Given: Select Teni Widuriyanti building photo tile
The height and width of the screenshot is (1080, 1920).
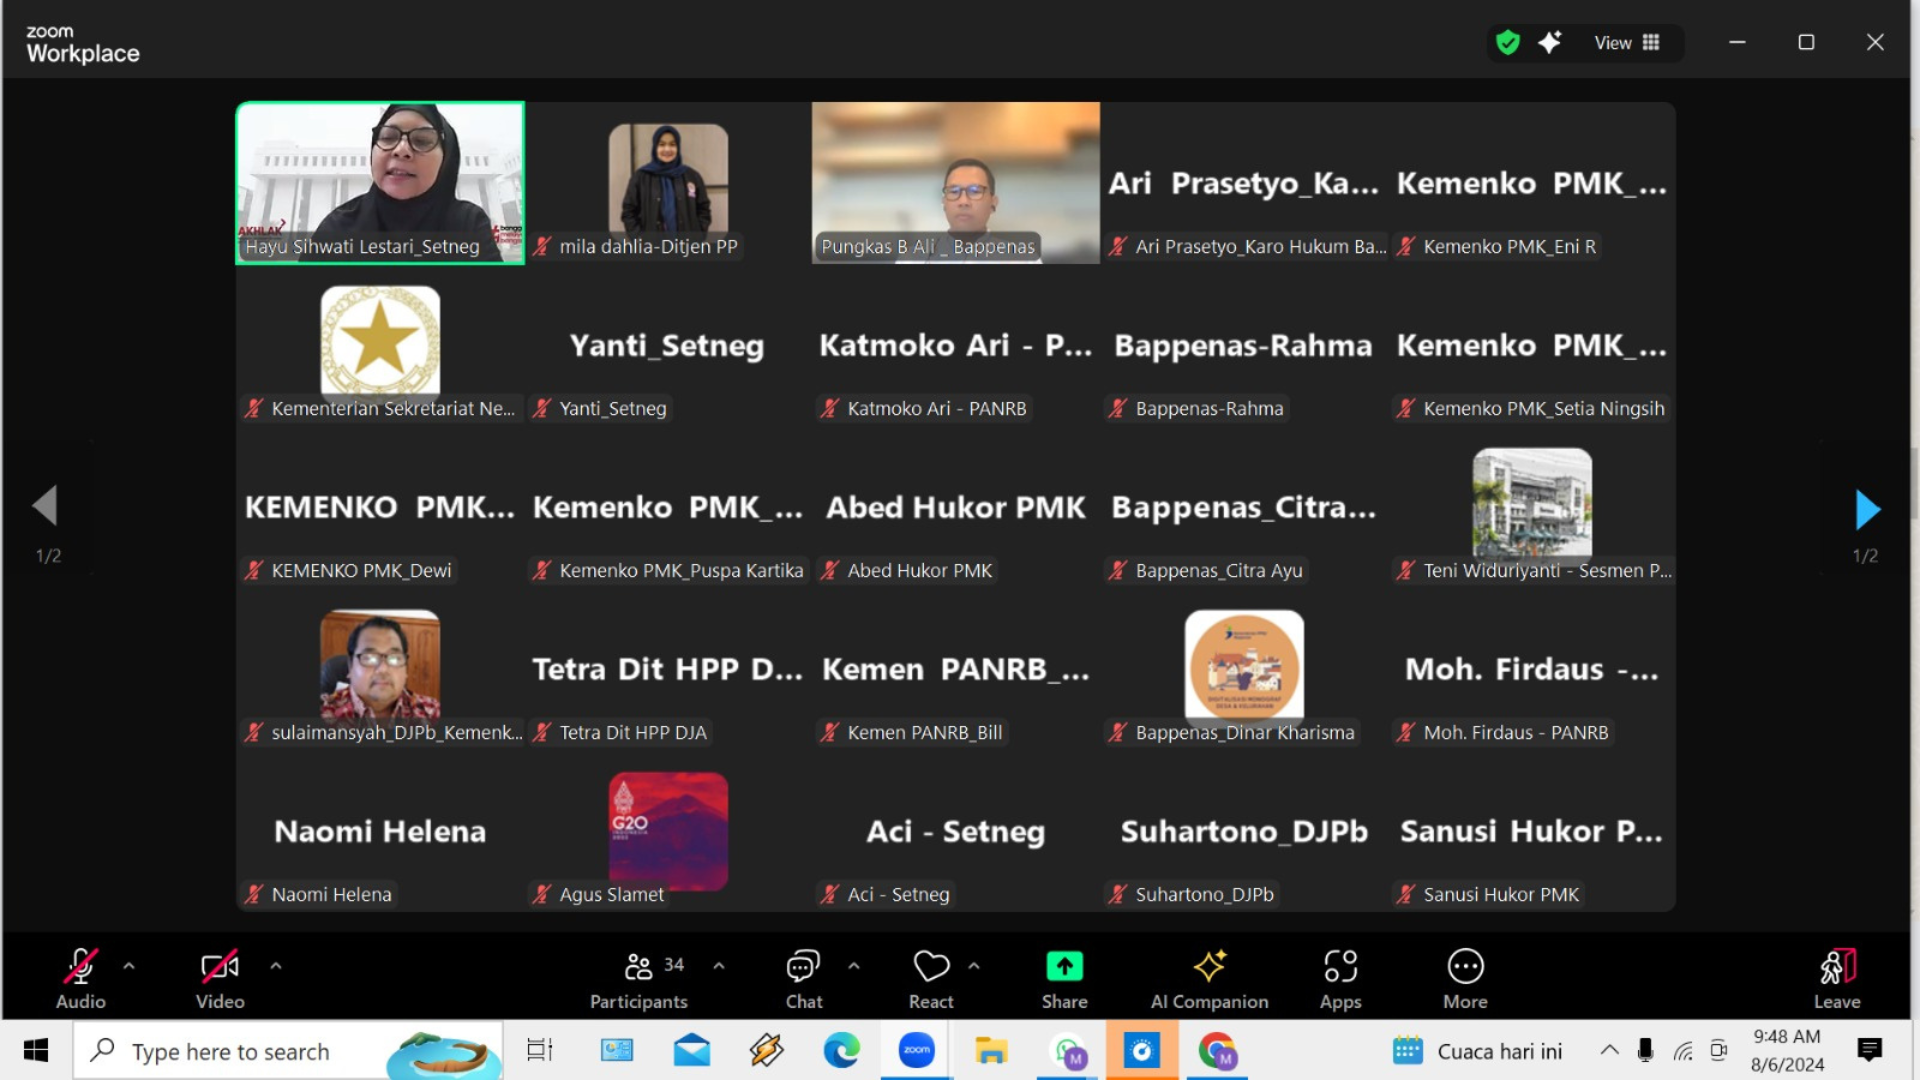Looking at the screenshot, I should [x=1532, y=507].
